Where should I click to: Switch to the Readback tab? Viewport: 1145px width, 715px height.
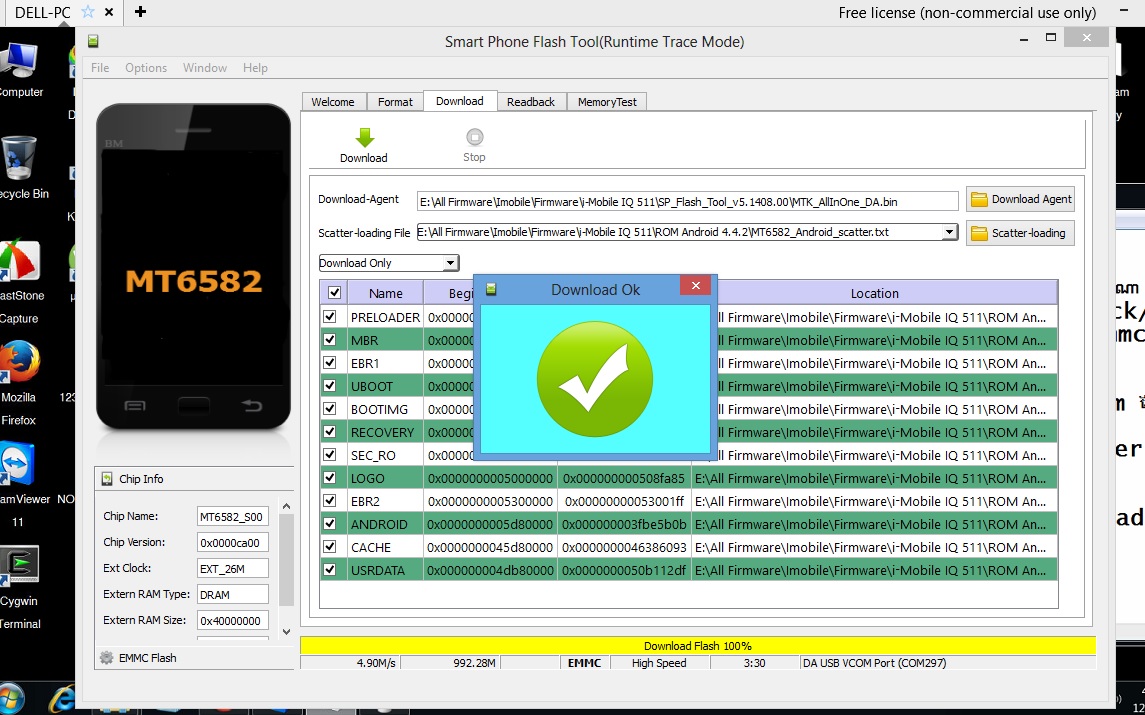coord(531,102)
